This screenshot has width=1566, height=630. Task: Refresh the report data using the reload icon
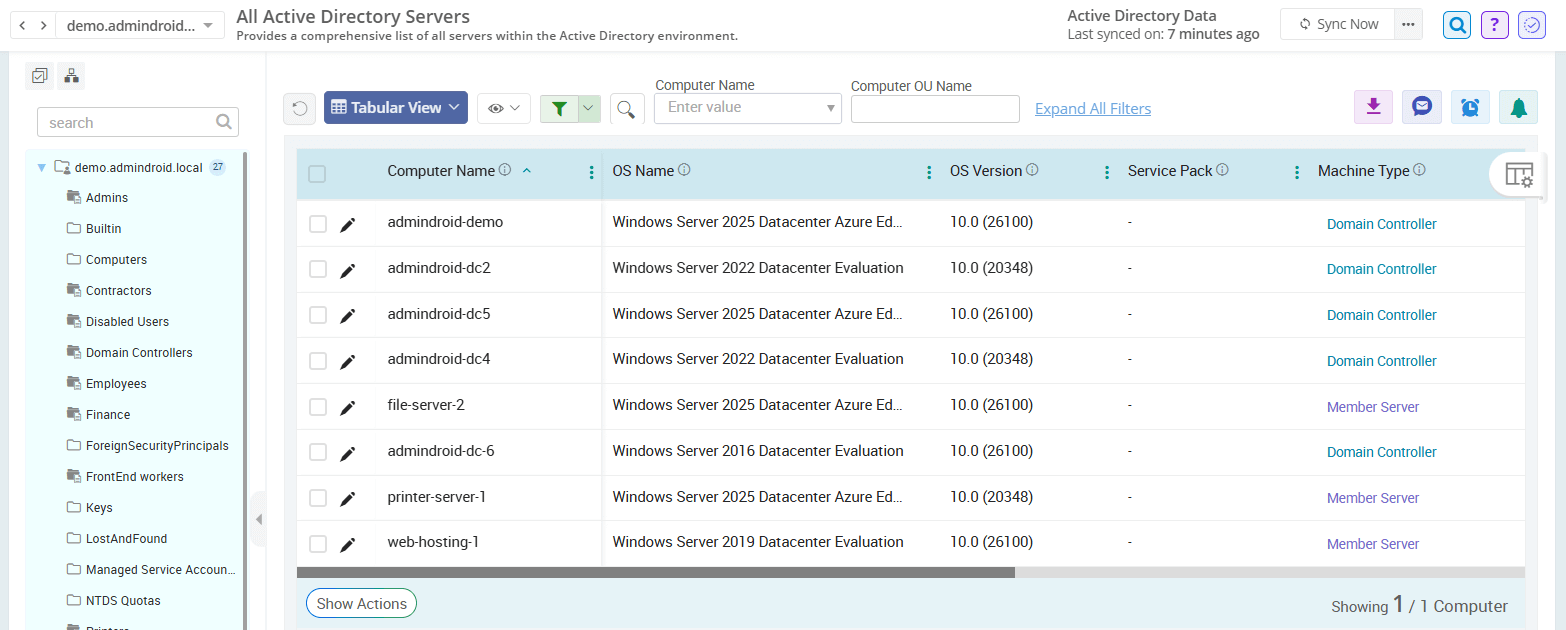(299, 108)
